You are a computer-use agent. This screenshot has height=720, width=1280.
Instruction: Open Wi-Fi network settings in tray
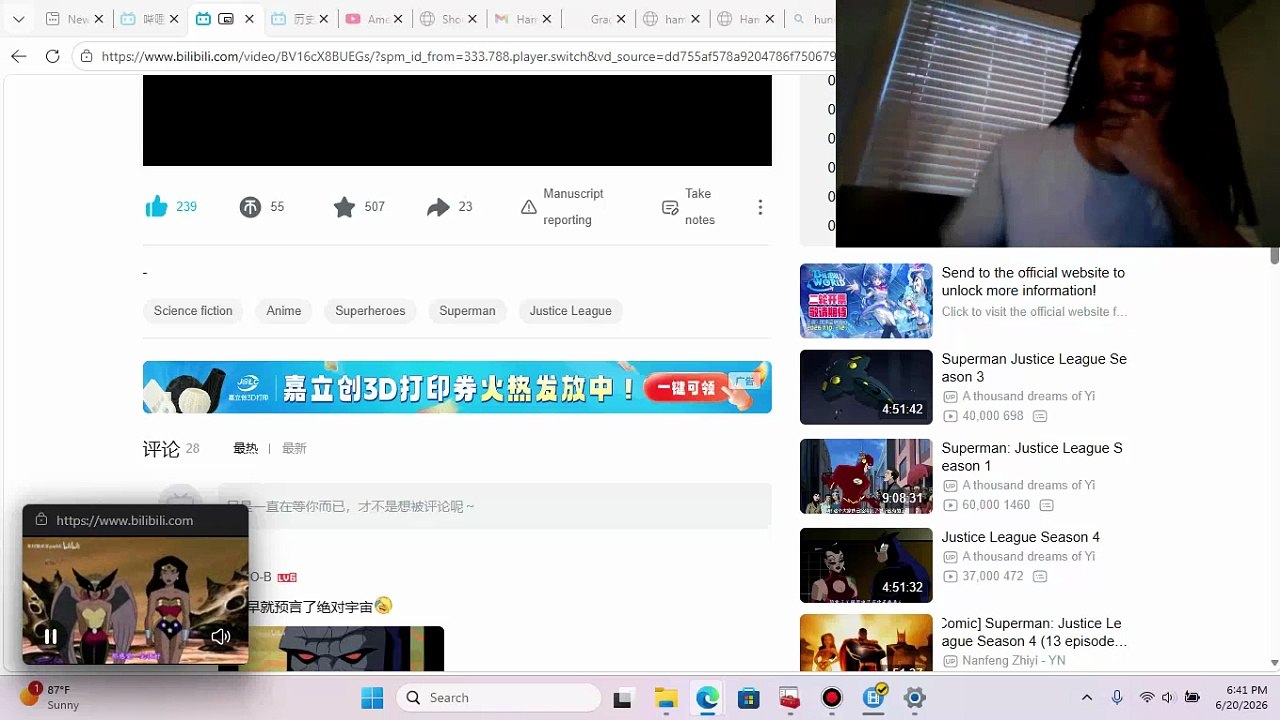1146,698
